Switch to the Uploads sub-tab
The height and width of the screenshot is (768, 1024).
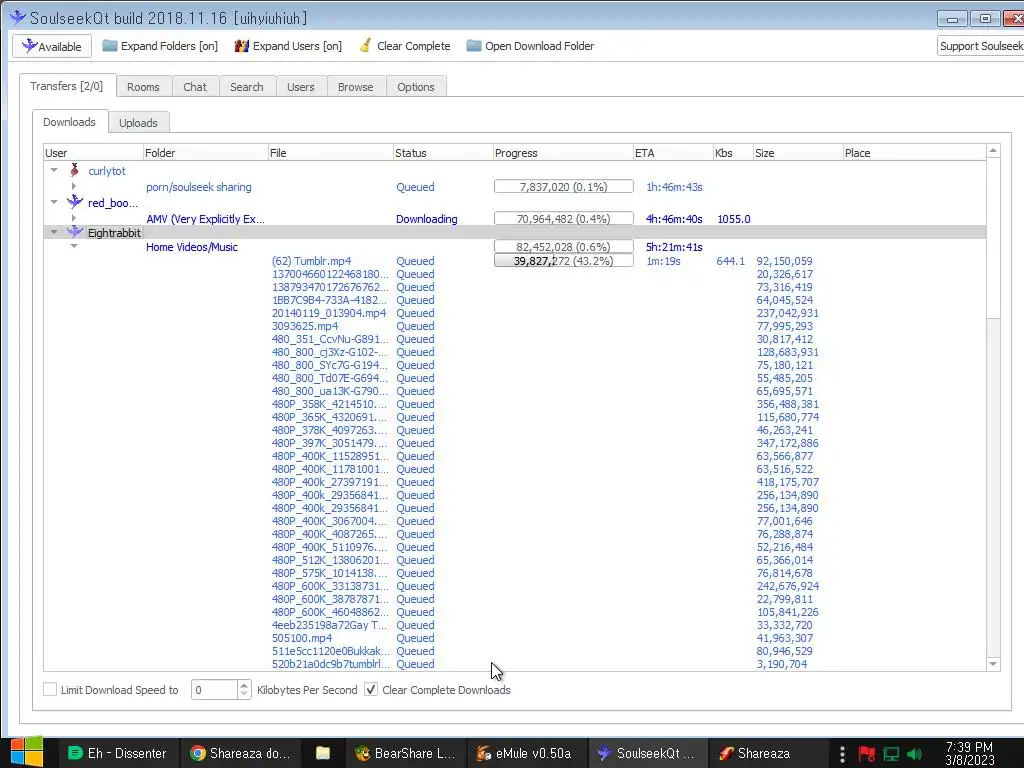pyautogui.click(x=138, y=123)
